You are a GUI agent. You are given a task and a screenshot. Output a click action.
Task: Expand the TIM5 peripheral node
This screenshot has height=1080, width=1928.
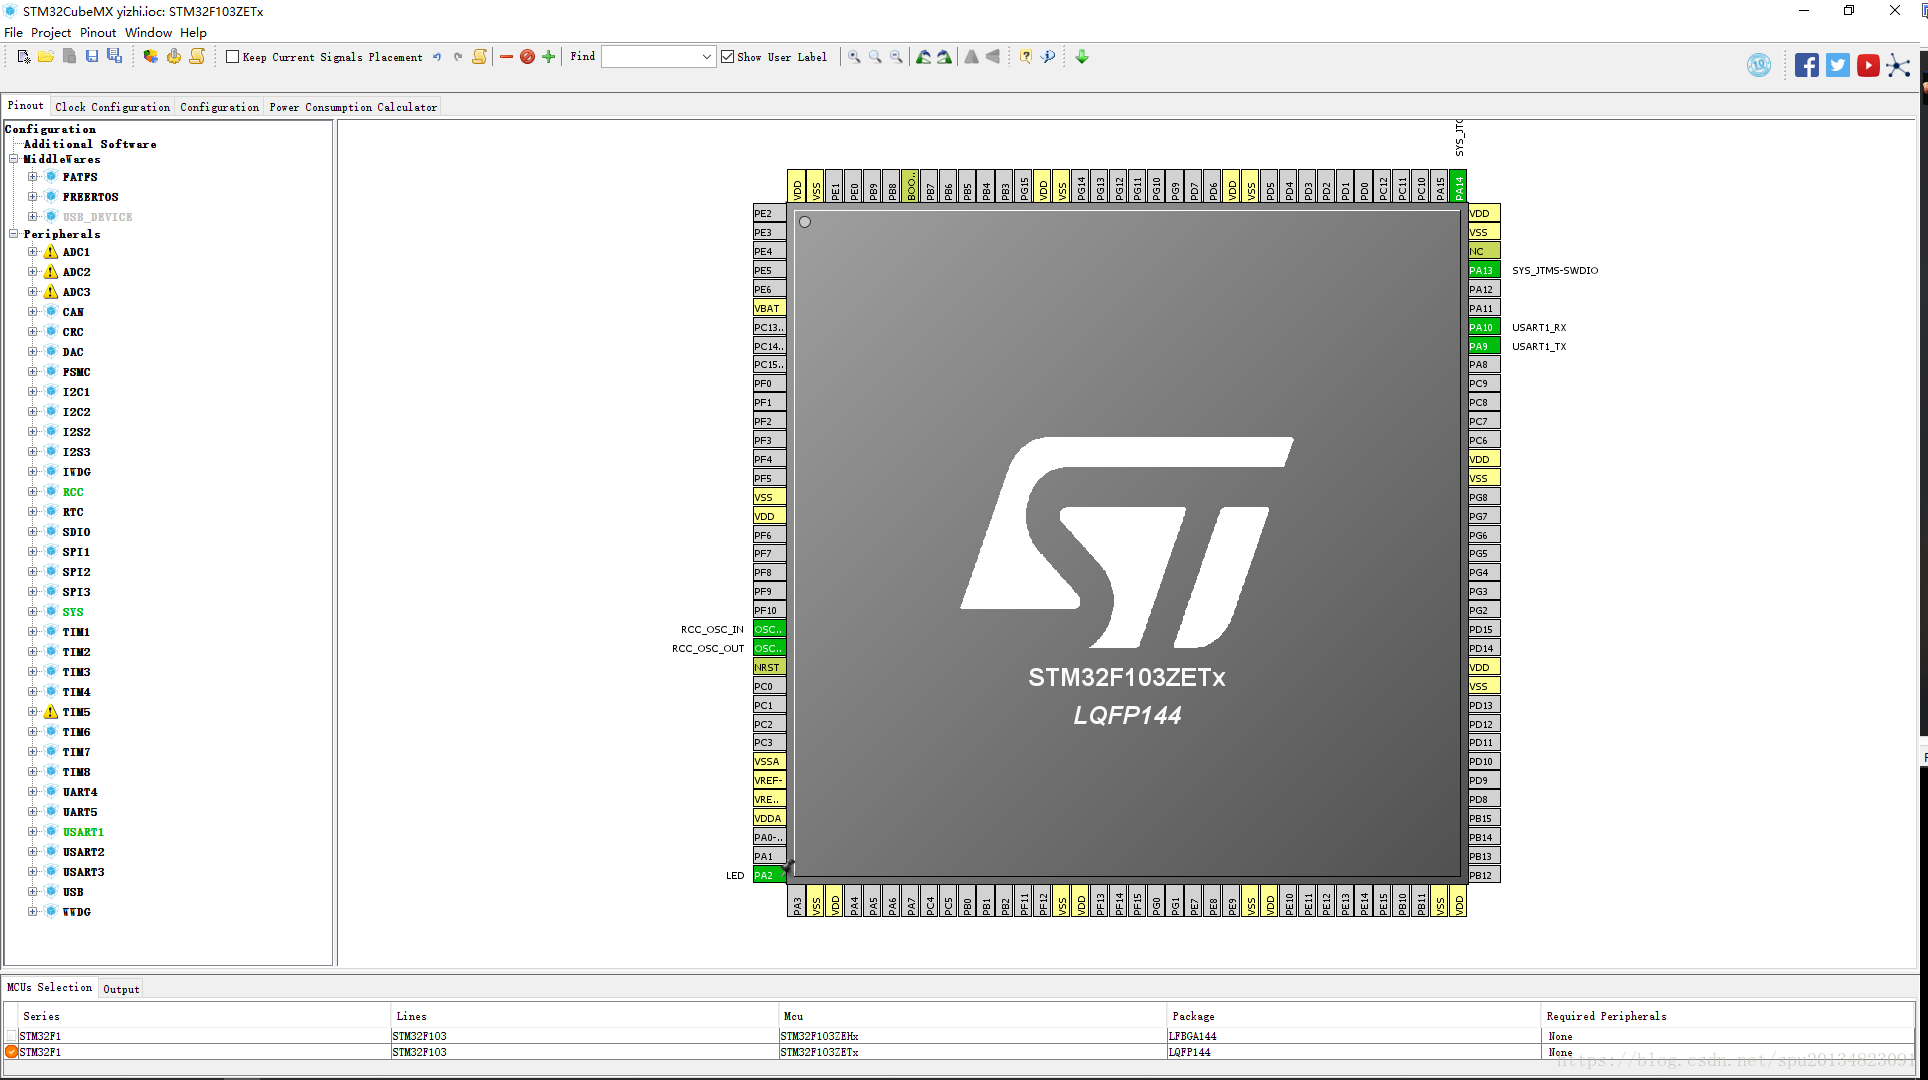click(x=32, y=712)
